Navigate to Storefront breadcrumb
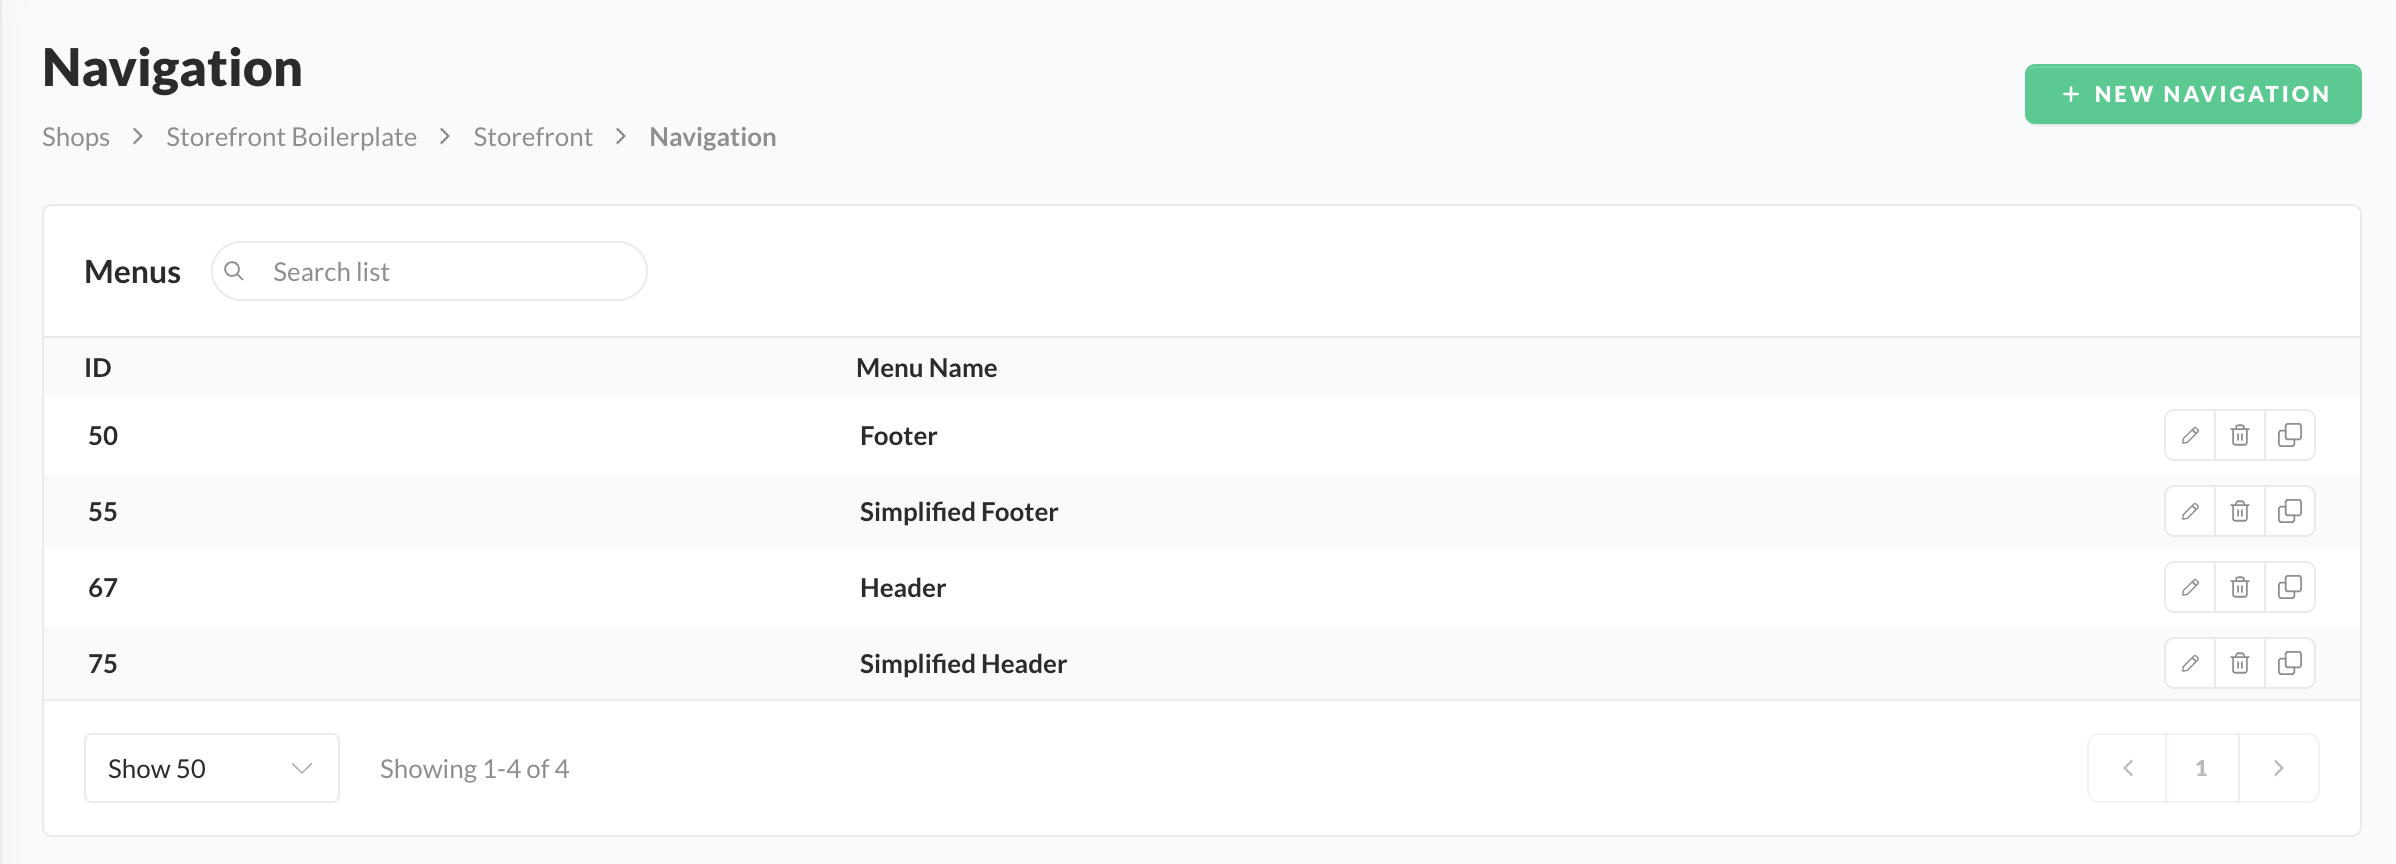This screenshot has height=864, width=2396. pos(533,137)
